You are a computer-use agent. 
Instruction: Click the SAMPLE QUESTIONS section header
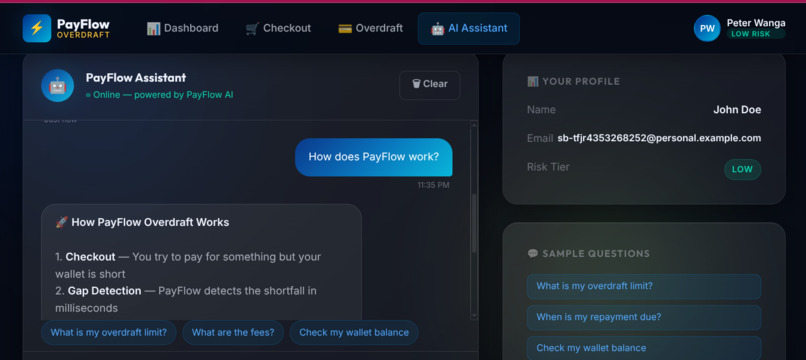click(x=589, y=254)
